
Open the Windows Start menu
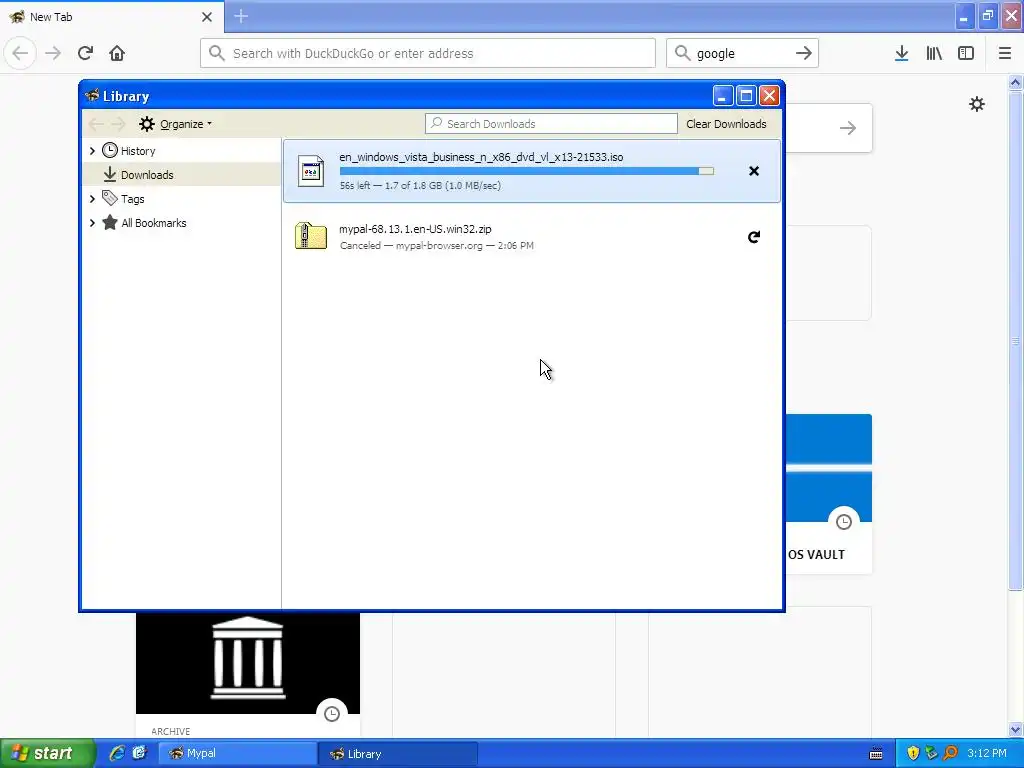click(x=46, y=753)
